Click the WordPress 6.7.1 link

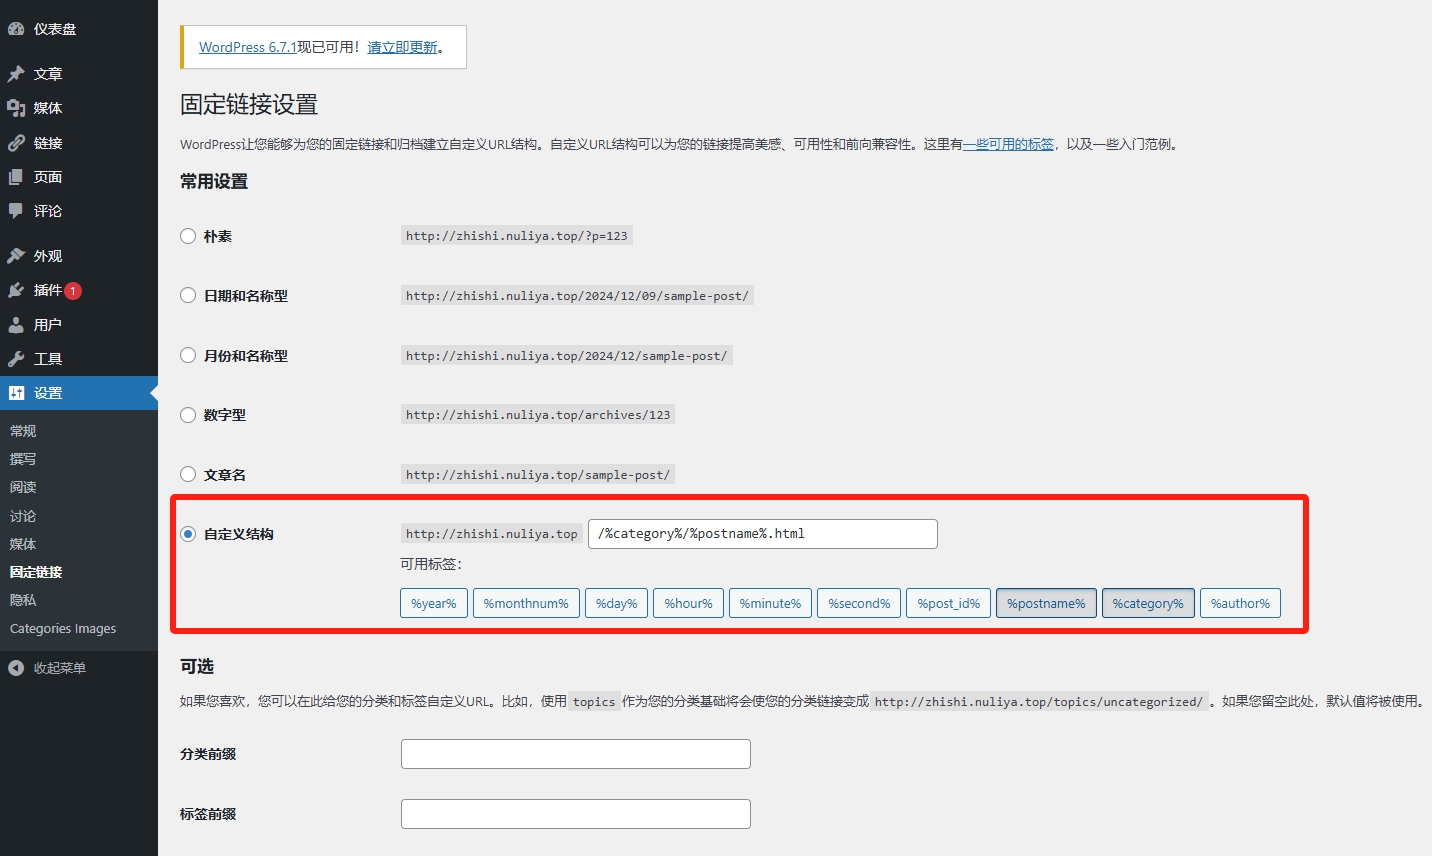(x=248, y=47)
